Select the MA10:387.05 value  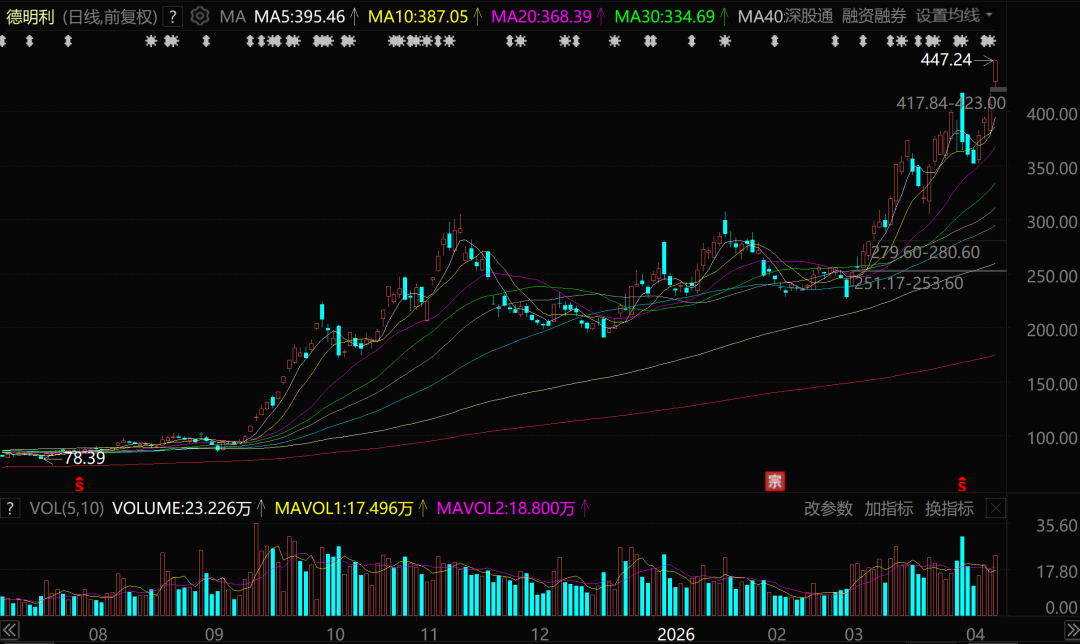click(x=418, y=17)
